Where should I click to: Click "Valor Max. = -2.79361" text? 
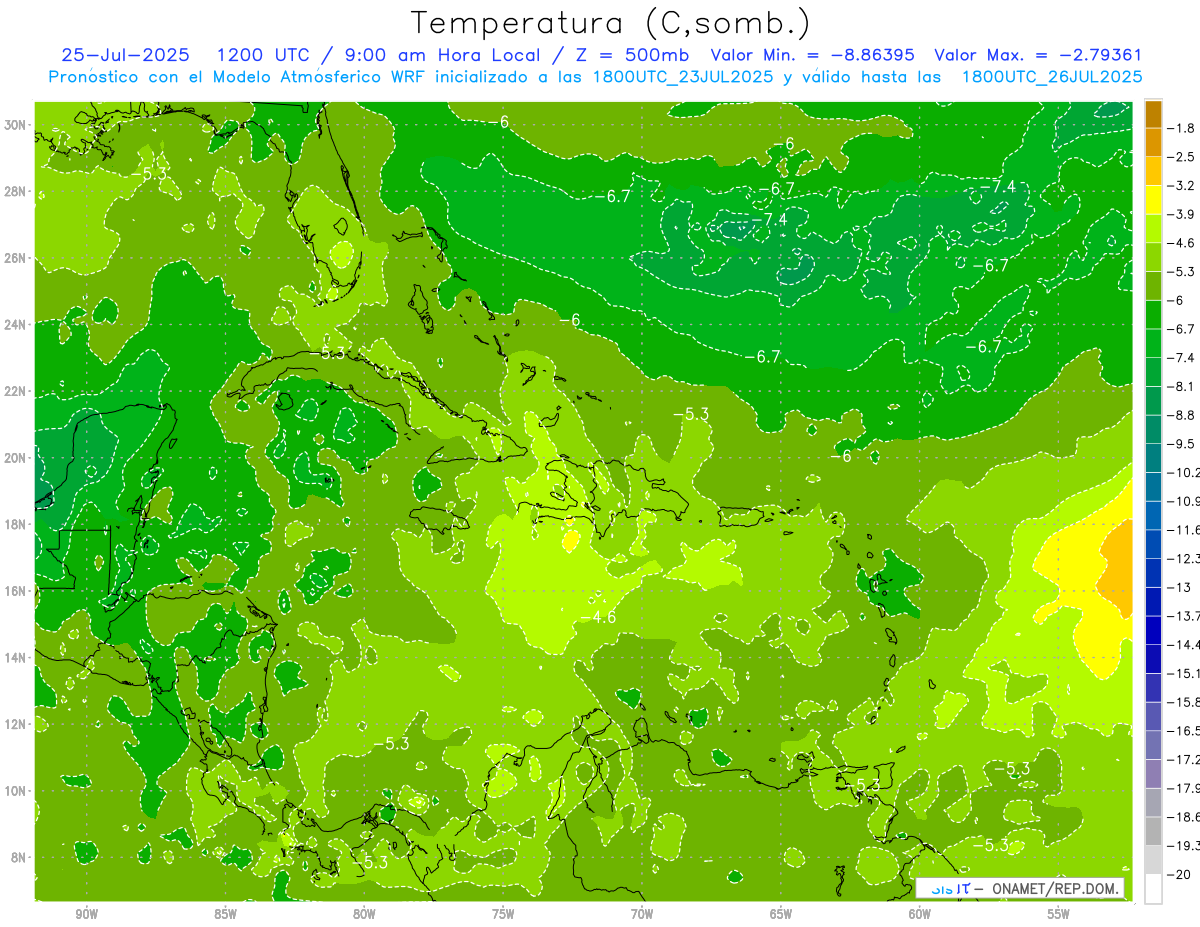(x=1037, y=55)
